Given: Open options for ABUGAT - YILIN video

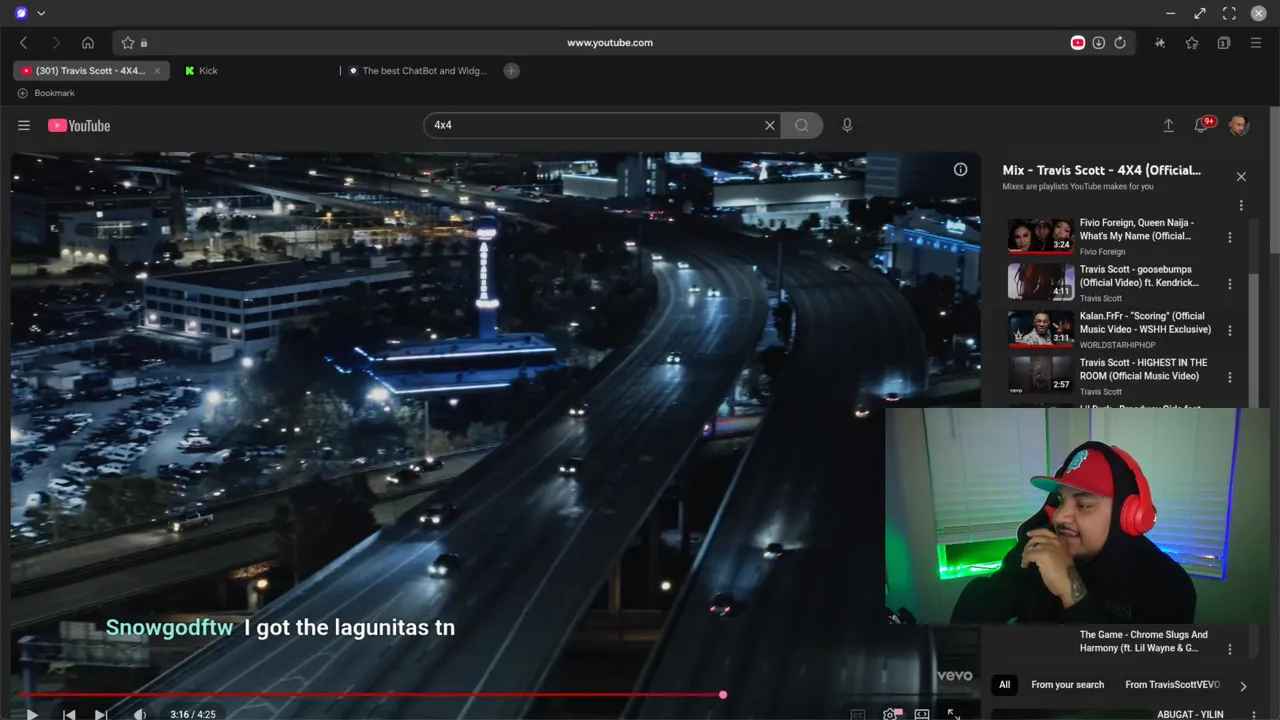Looking at the screenshot, I should coord(1252,714).
